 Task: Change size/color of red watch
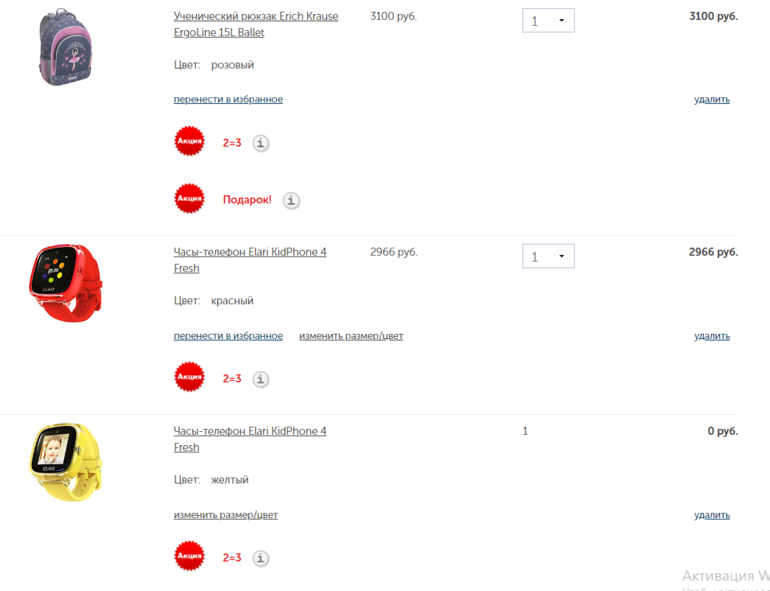pos(351,336)
